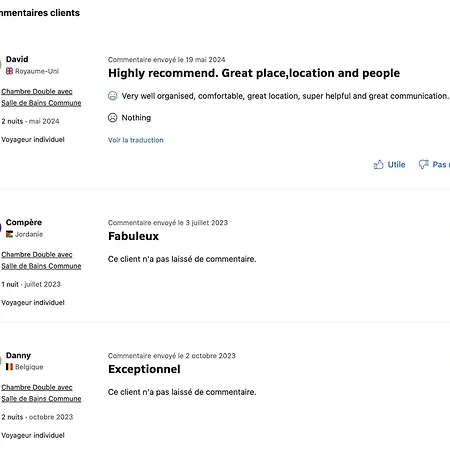Viewport: 450px width, 450px height.
Task: Click the Fabuleux review title
Action: pyautogui.click(x=134, y=236)
